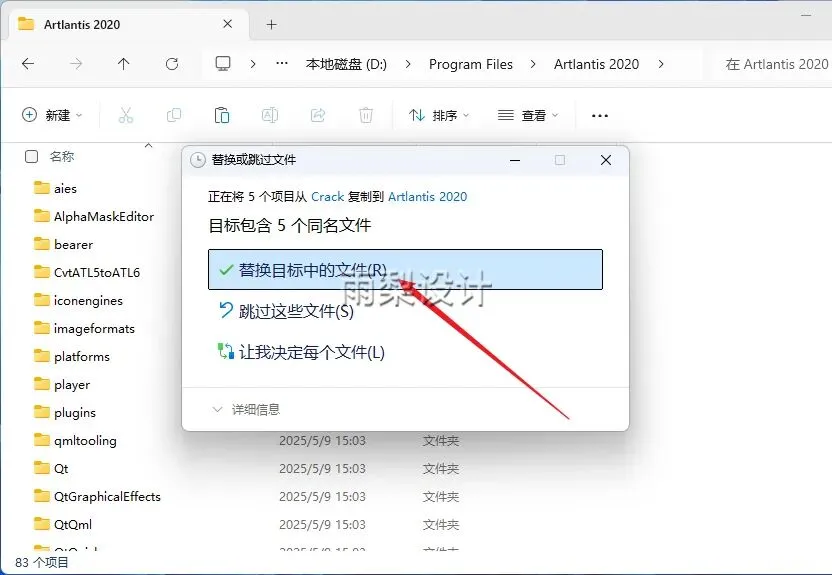832x575 pixels.
Task: Close the Artlantis 2020 tab
Action: [228, 24]
